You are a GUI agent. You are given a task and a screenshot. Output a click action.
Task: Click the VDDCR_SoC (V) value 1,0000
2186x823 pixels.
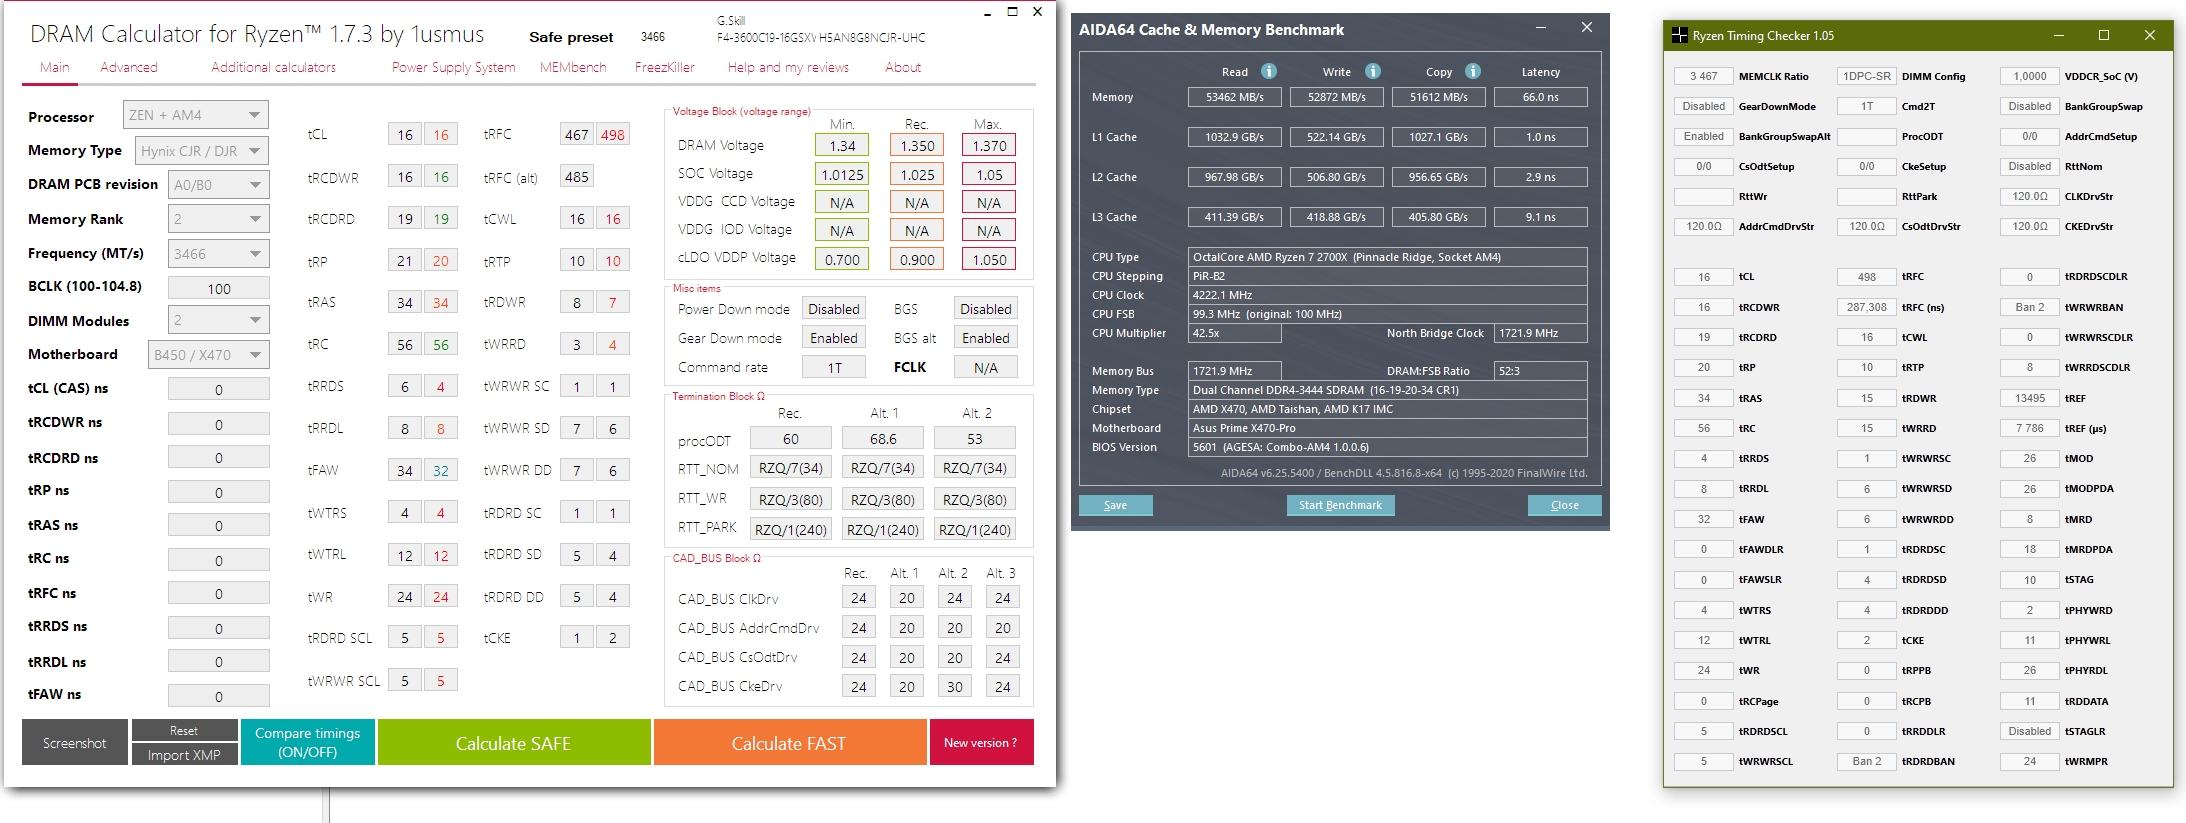[x=2030, y=76]
